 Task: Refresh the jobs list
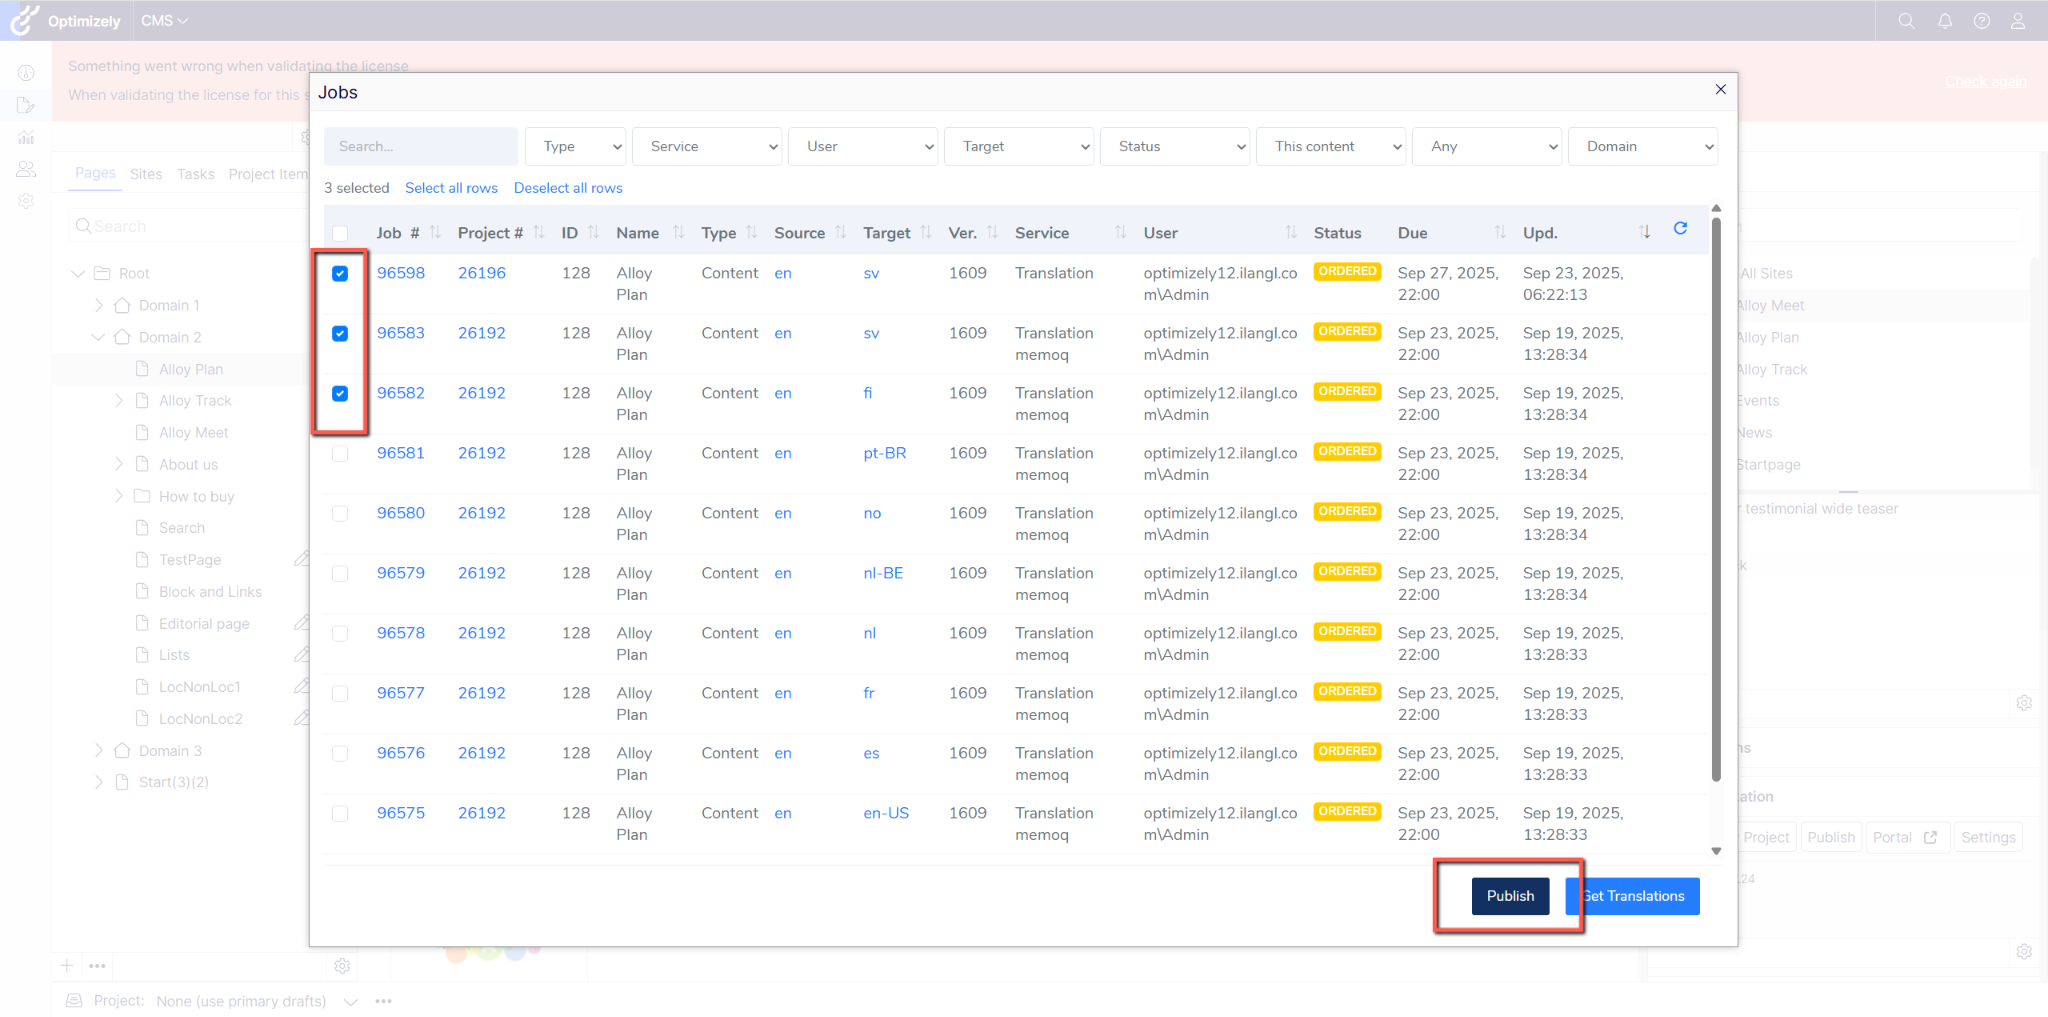(x=1680, y=229)
